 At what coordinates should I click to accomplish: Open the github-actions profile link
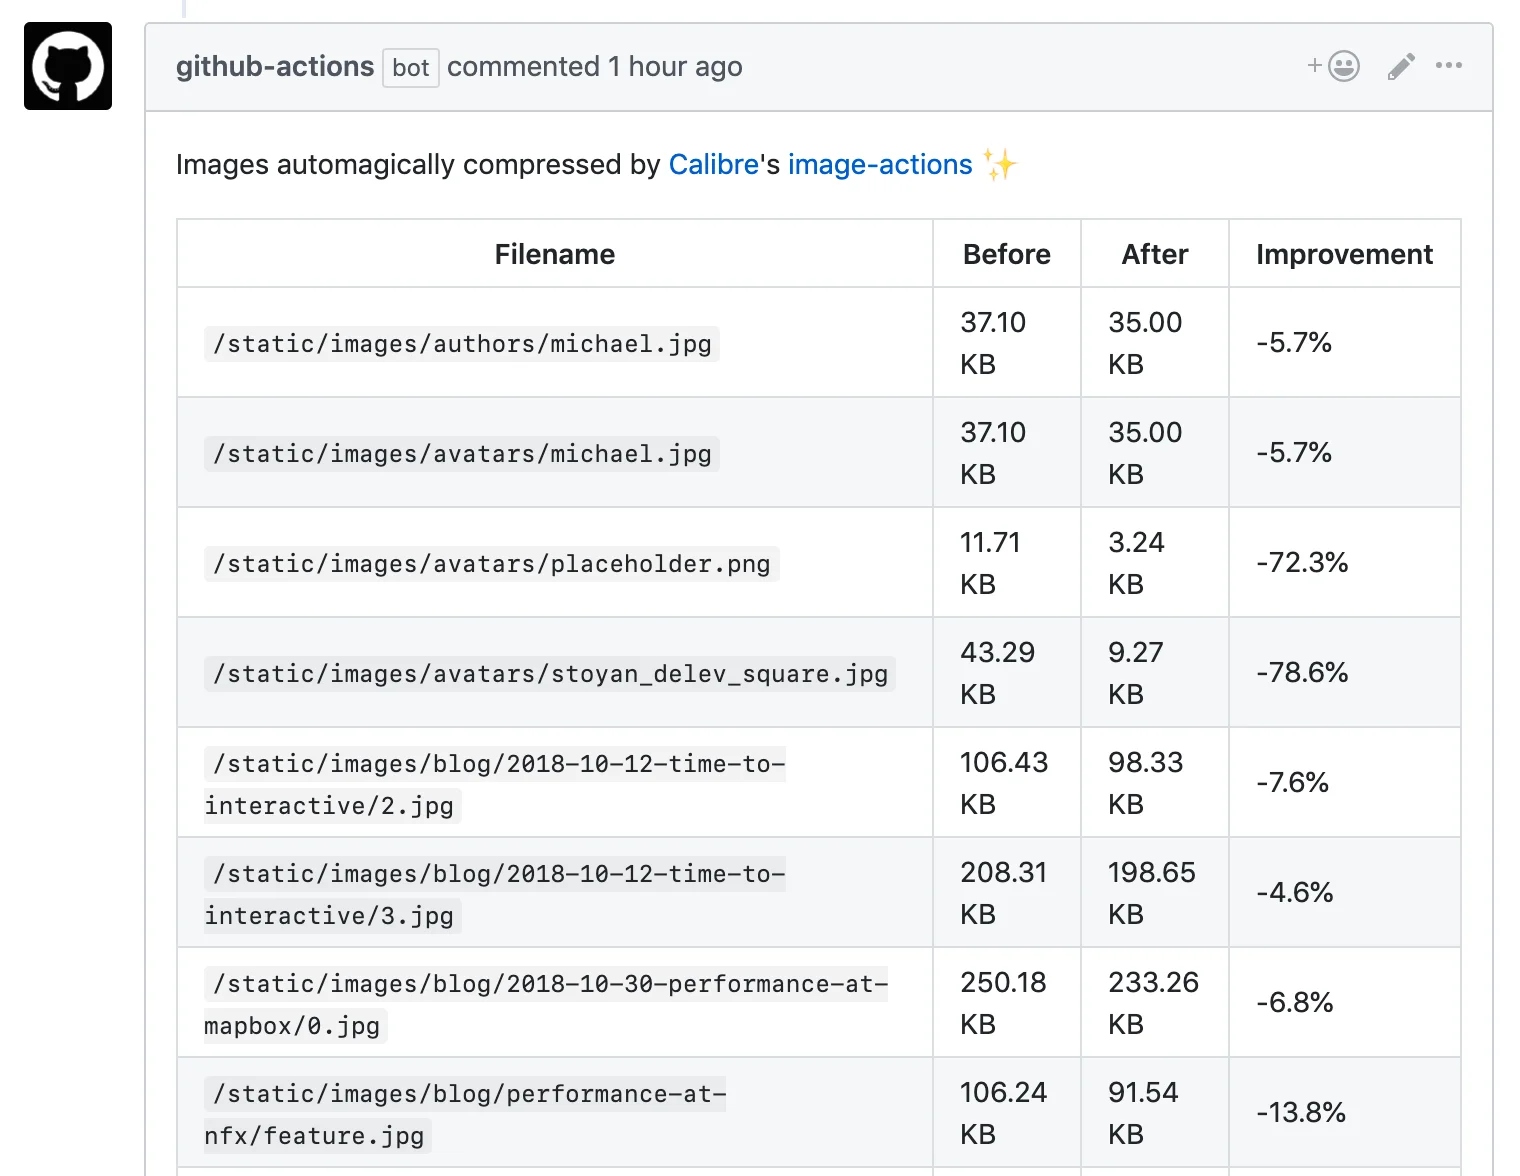(x=275, y=66)
